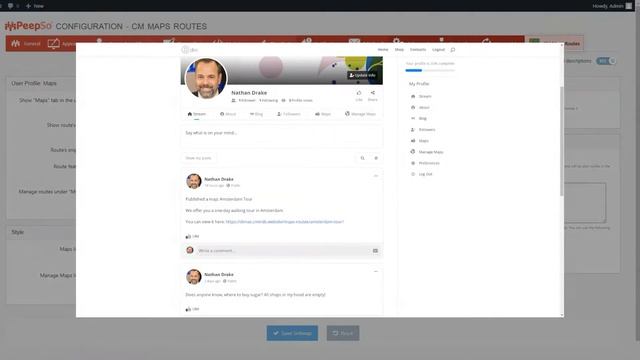Image resolution: width=640 pixels, height=360 pixels.
Task: Switch to the About profile tab
Action: (228, 114)
